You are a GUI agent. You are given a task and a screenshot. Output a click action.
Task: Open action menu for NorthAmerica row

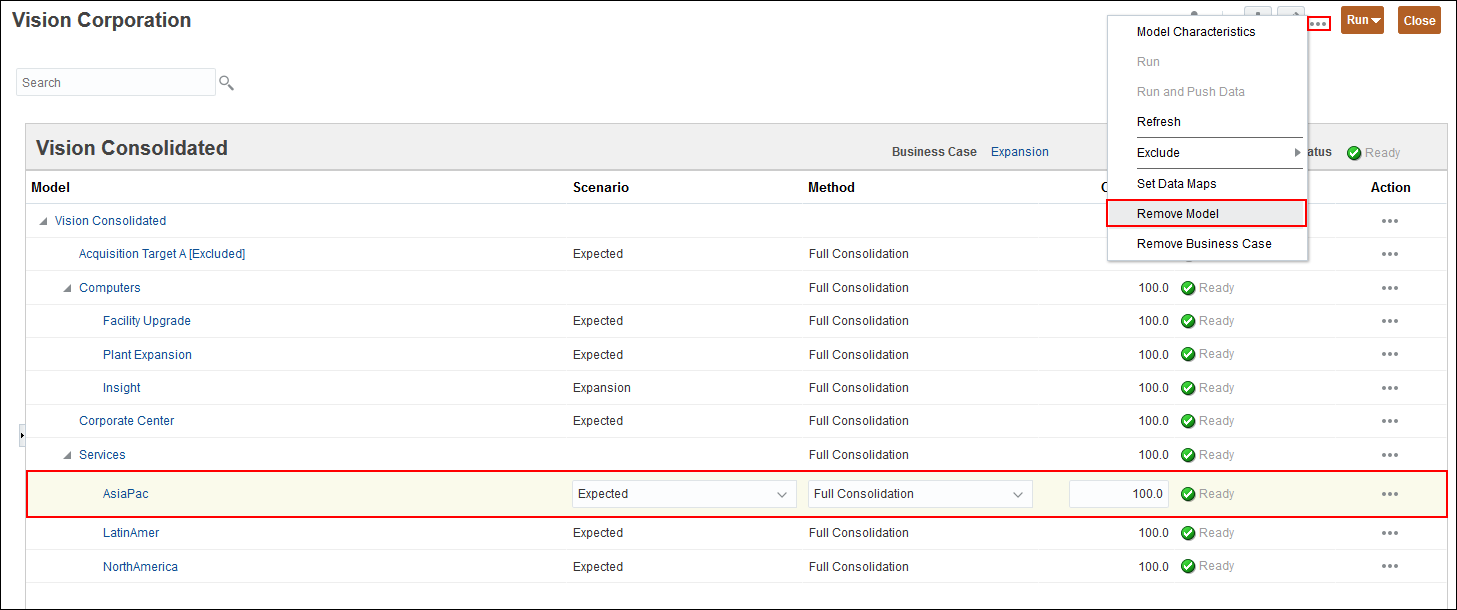(x=1389, y=567)
